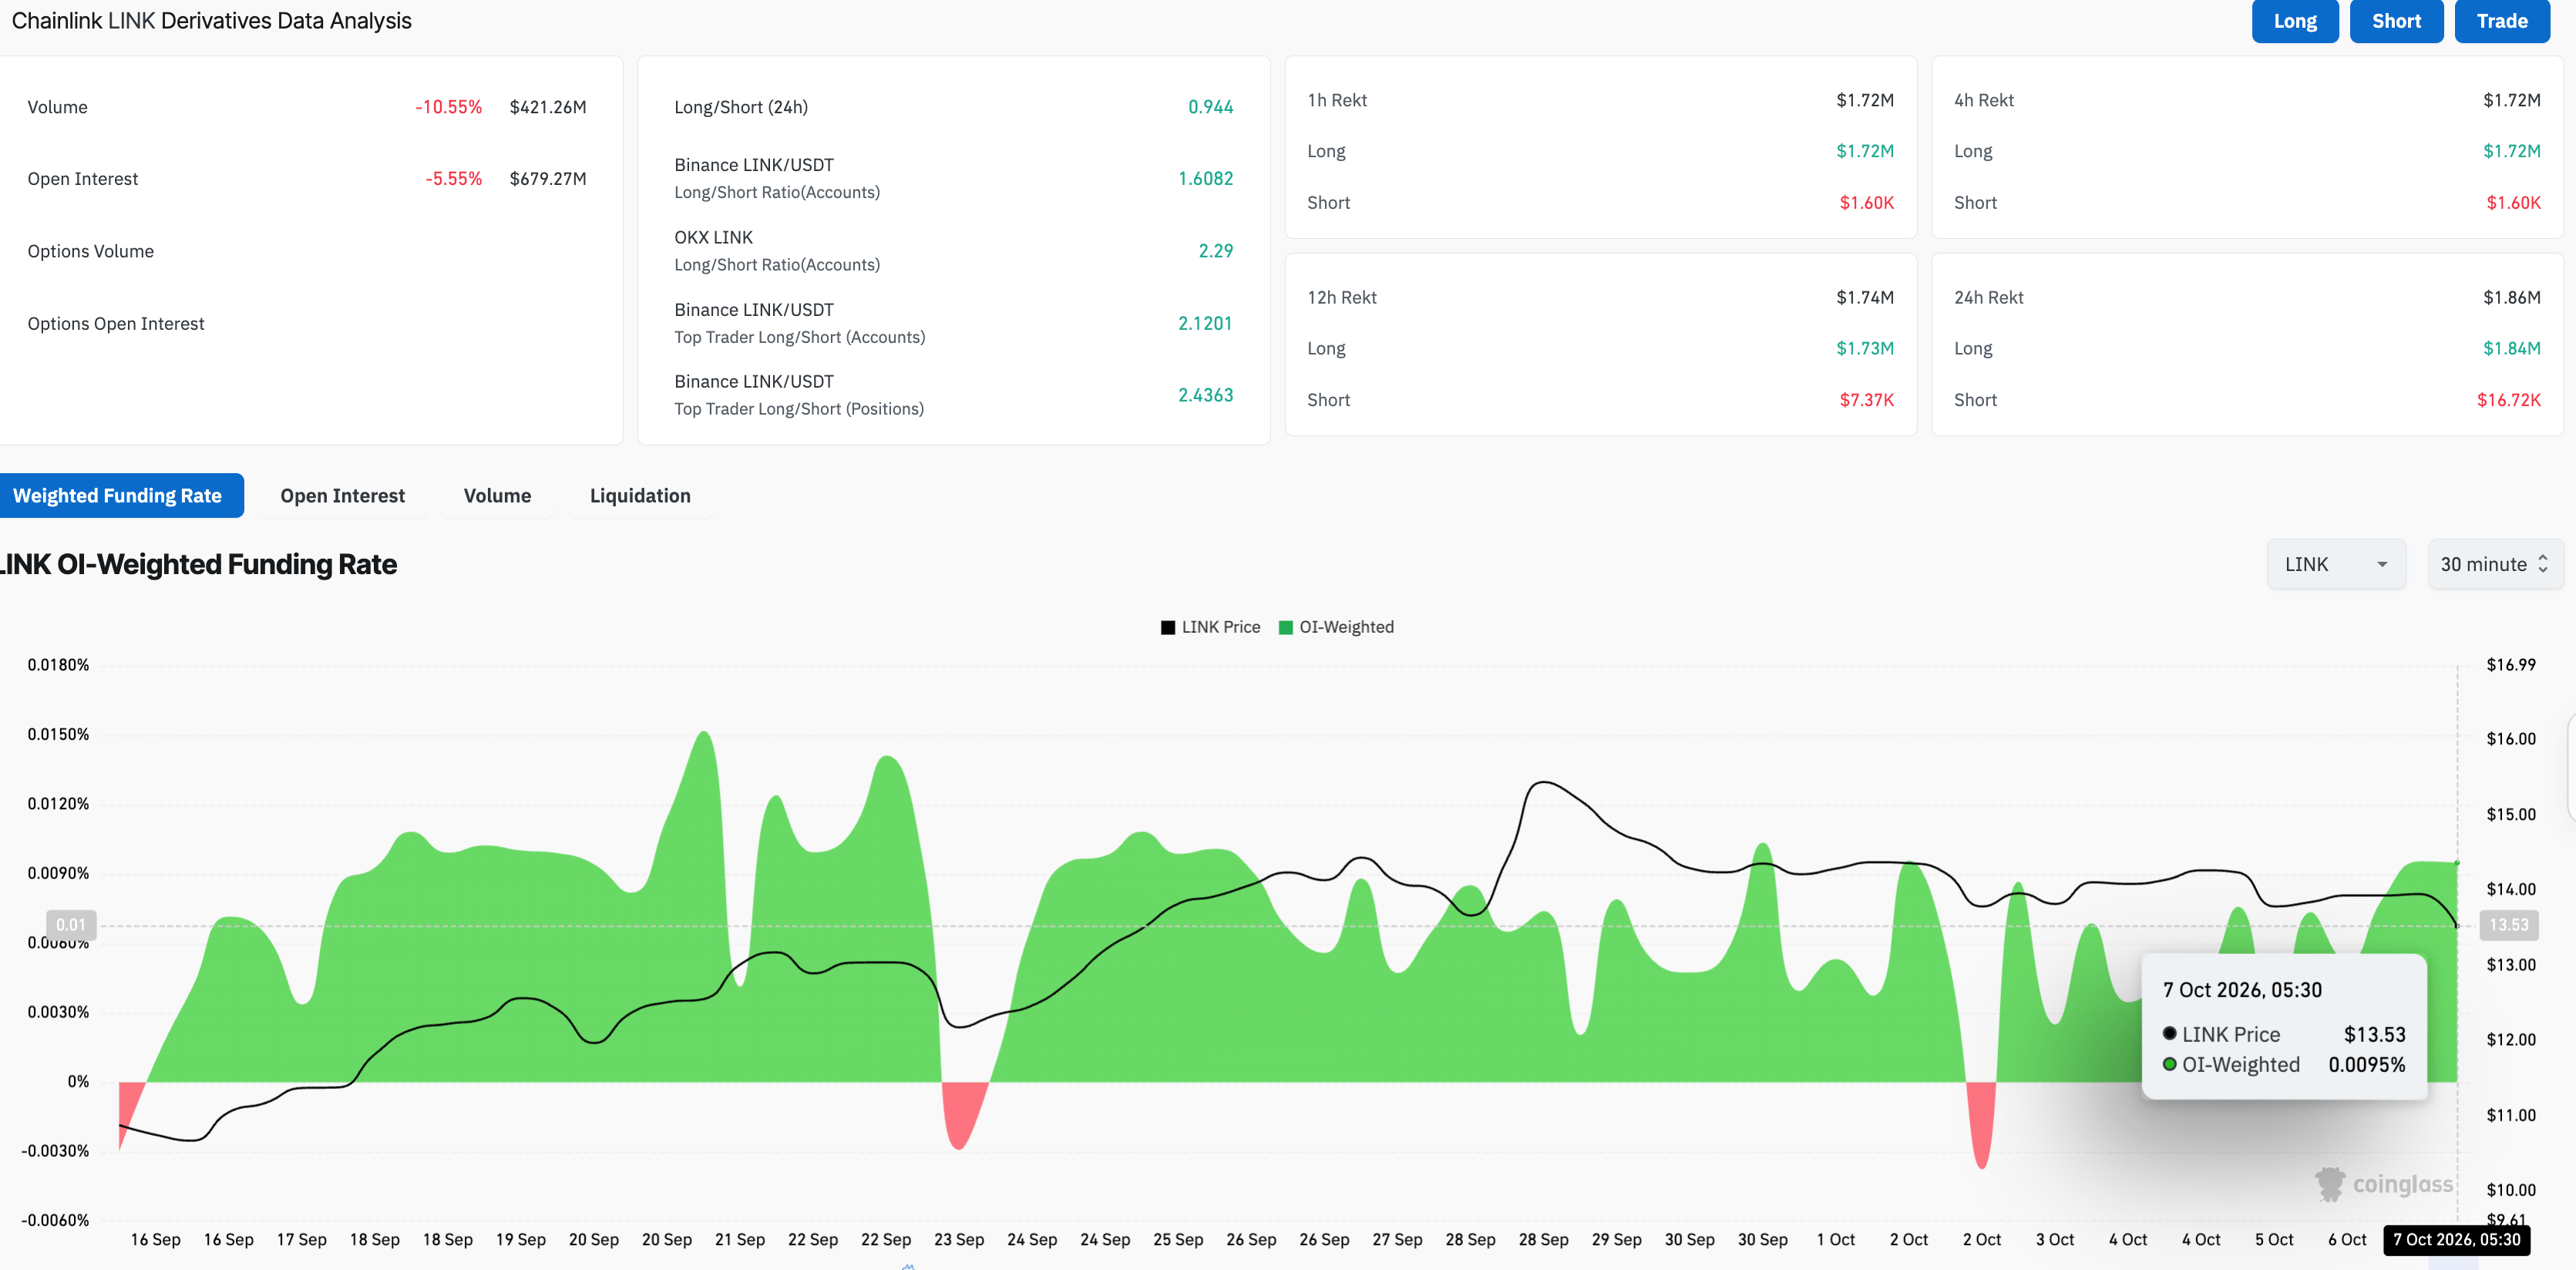Screen dimensions: 2576x1270
Task: Open the Liquidation tab
Action: pyautogui.click(x=640, y=495)
